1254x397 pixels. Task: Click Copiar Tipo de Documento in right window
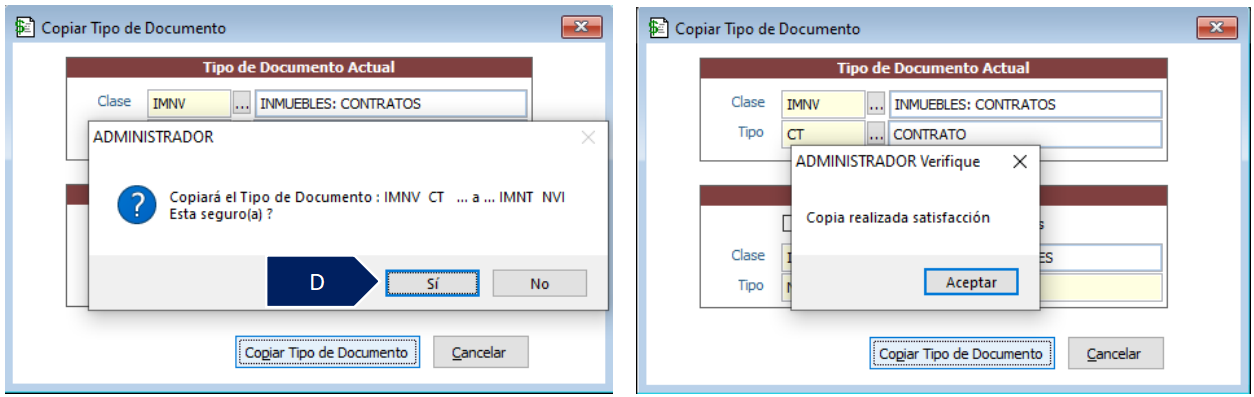pos(961,353)
